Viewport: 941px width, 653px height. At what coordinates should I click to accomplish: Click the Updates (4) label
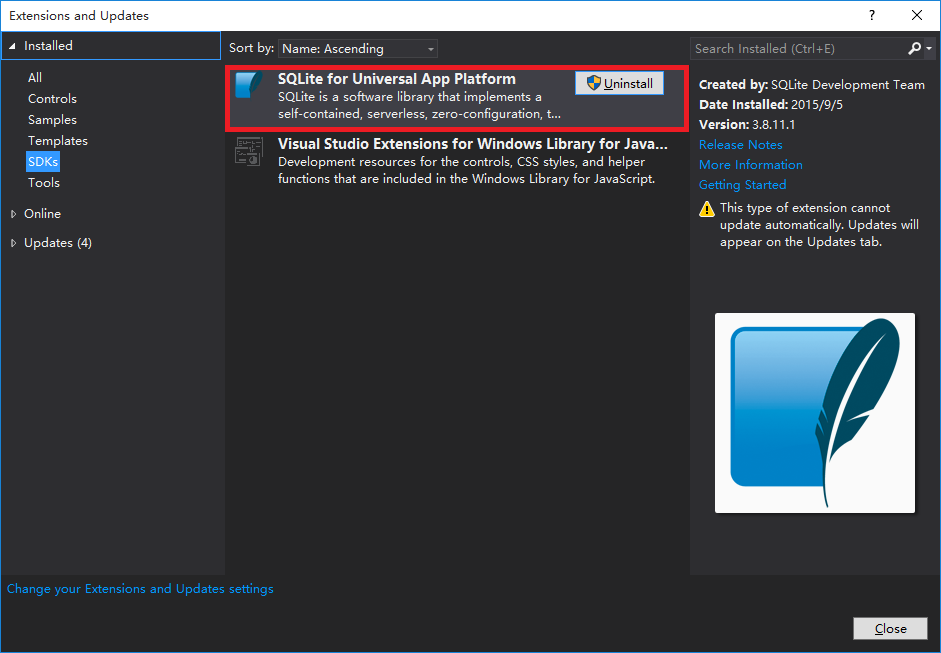[58, 243]
